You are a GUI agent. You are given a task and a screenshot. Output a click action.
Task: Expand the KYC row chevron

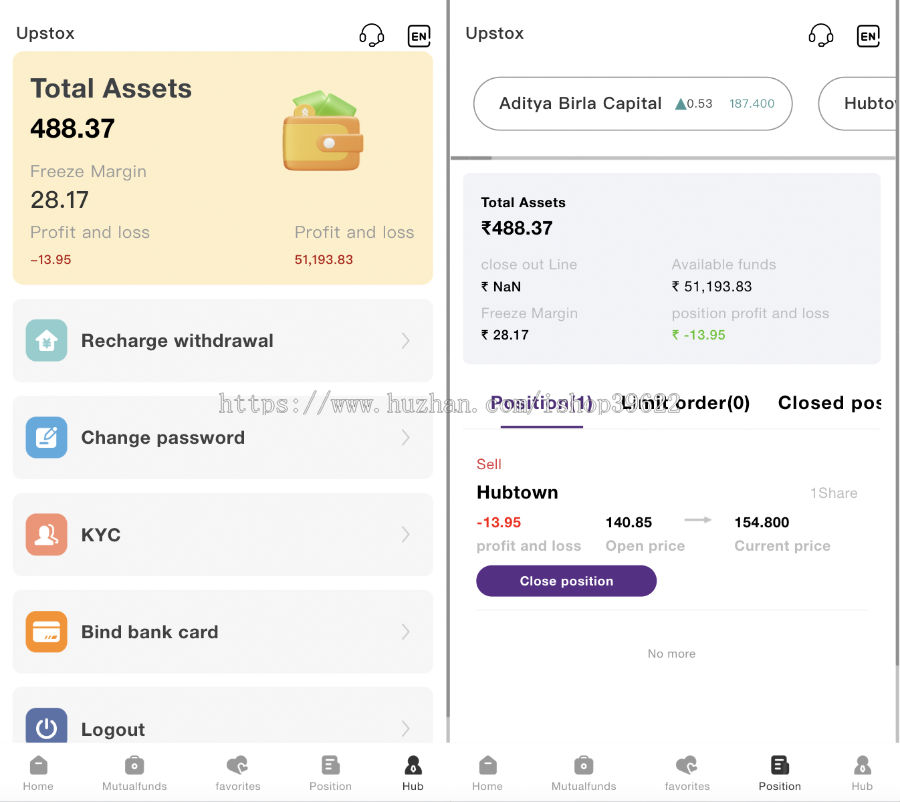(x=406, y=534)
